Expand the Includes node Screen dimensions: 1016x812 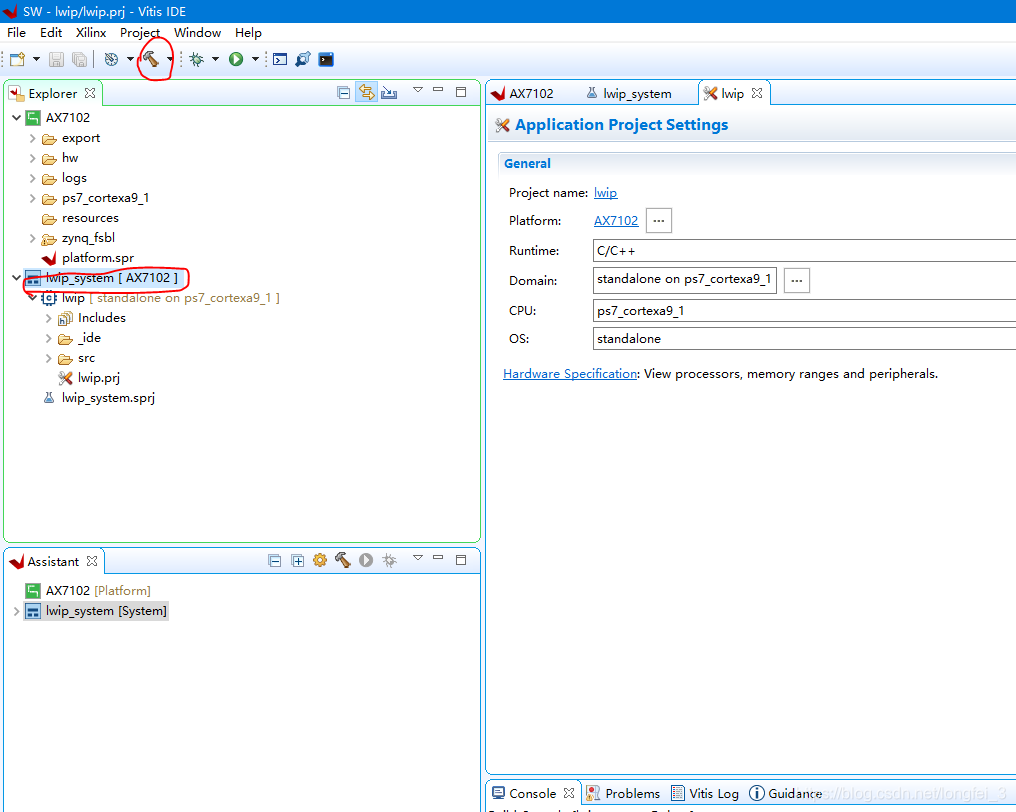[49, 318]
